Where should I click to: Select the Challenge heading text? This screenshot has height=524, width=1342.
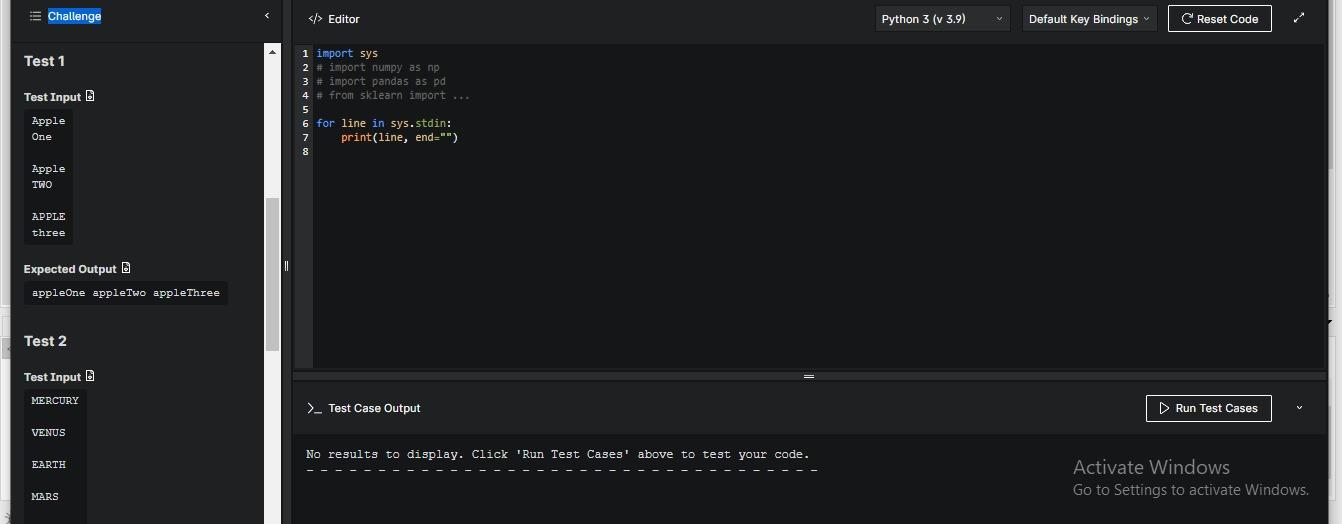click(x=74, y=16)
